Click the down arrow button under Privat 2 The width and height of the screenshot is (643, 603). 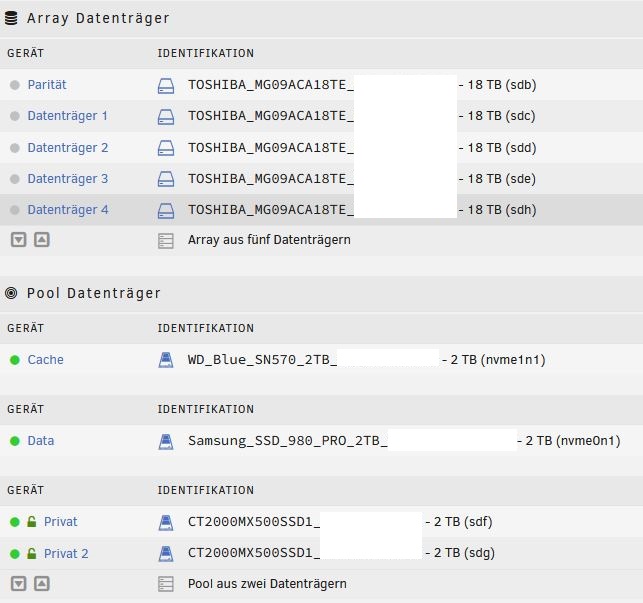[18, 583]
